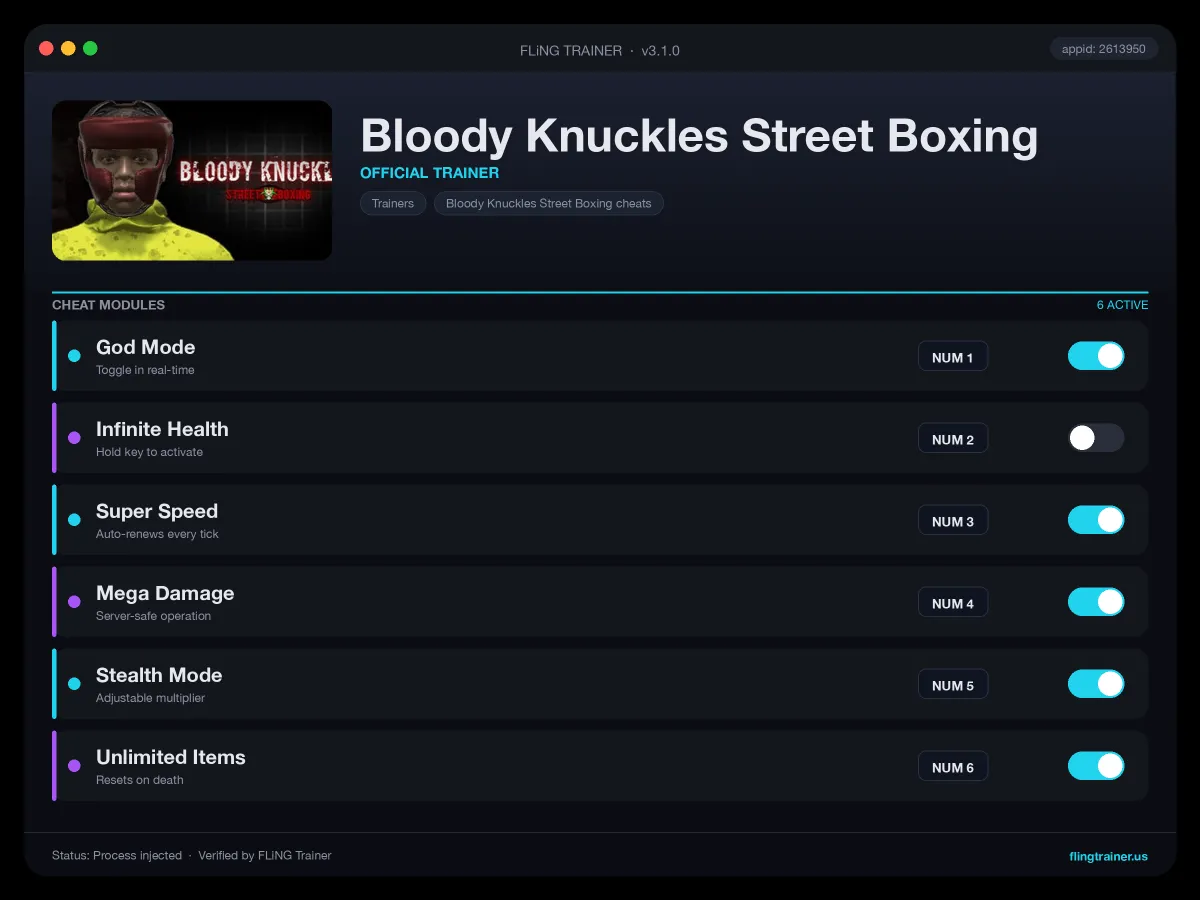The height and width of the screenshot is (900, 1200).
Task: Toggle the Unlimited Items switch
Action: [1096, 766]
